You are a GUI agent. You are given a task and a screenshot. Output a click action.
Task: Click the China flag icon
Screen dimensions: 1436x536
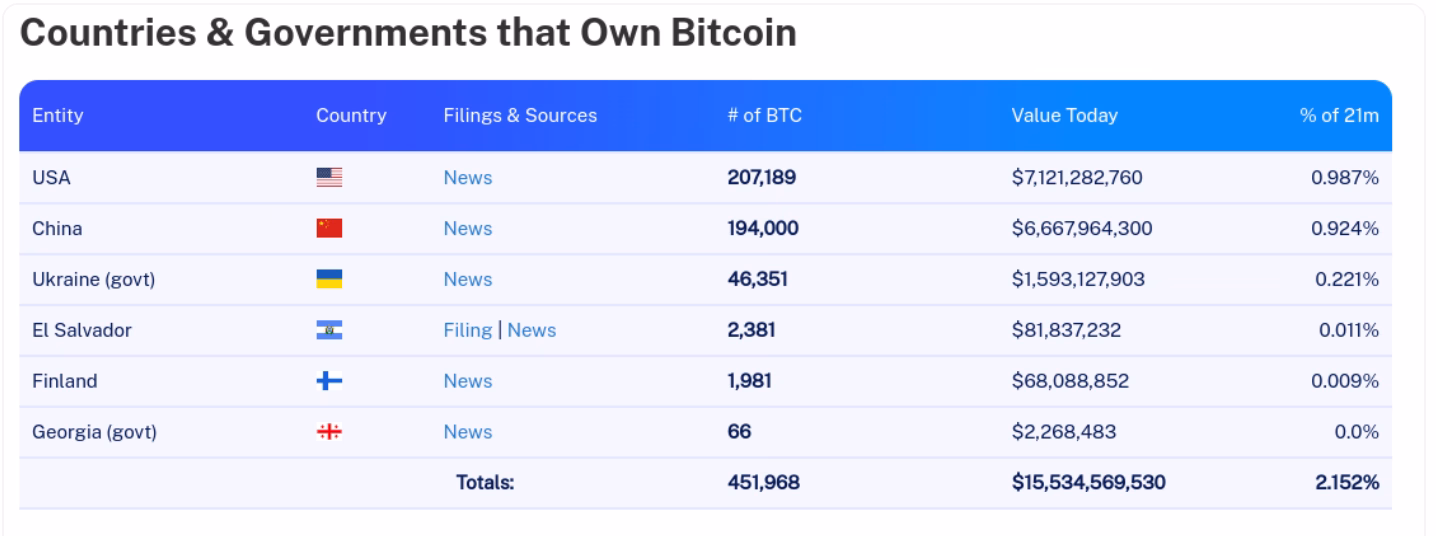point(329,228)
